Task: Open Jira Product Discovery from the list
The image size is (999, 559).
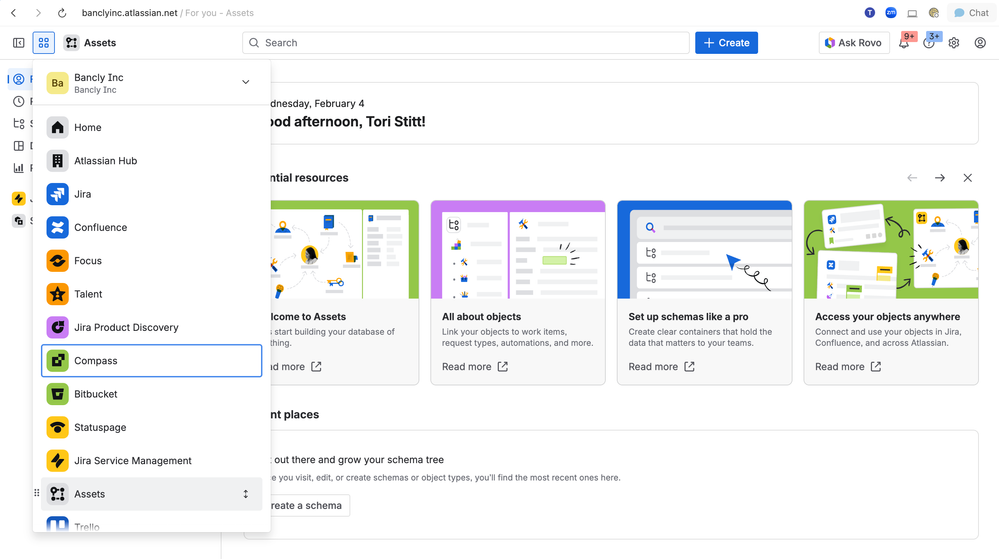Action: tap(152, 327)
